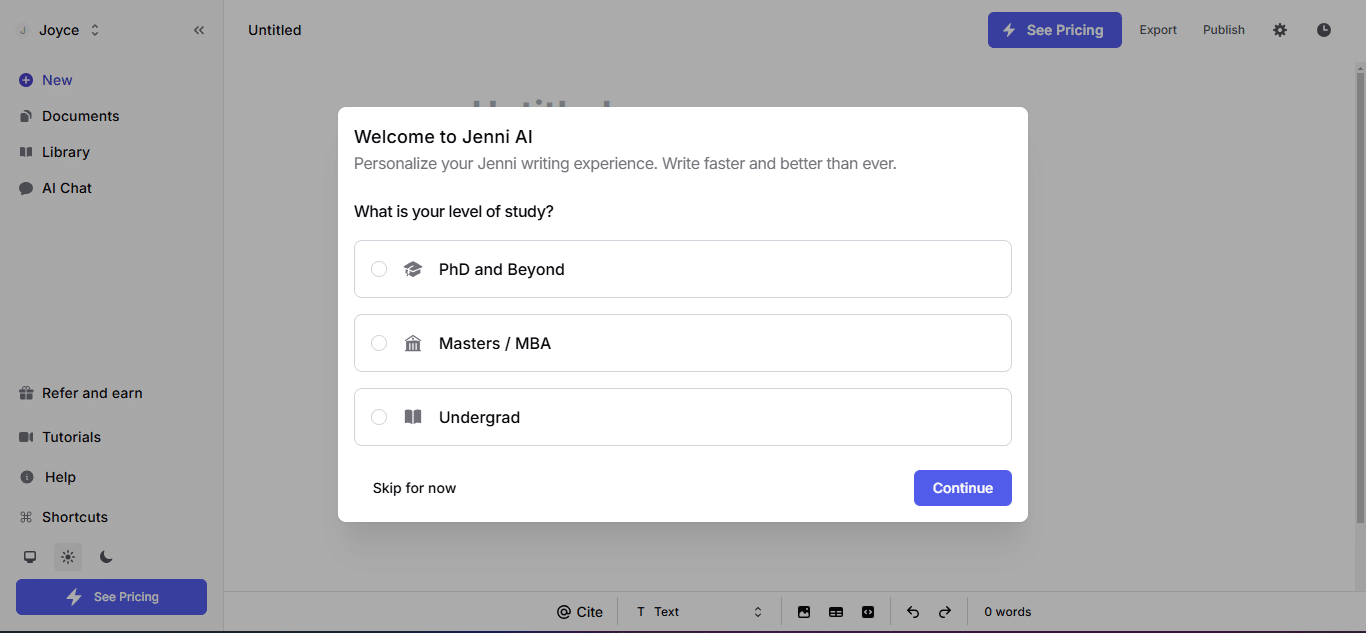Open the Help link

pos(48,477)
